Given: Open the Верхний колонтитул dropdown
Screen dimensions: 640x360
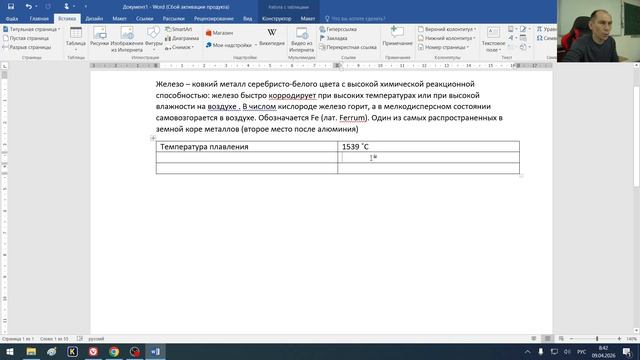Looking at the screenshot, I should (447, 29).
